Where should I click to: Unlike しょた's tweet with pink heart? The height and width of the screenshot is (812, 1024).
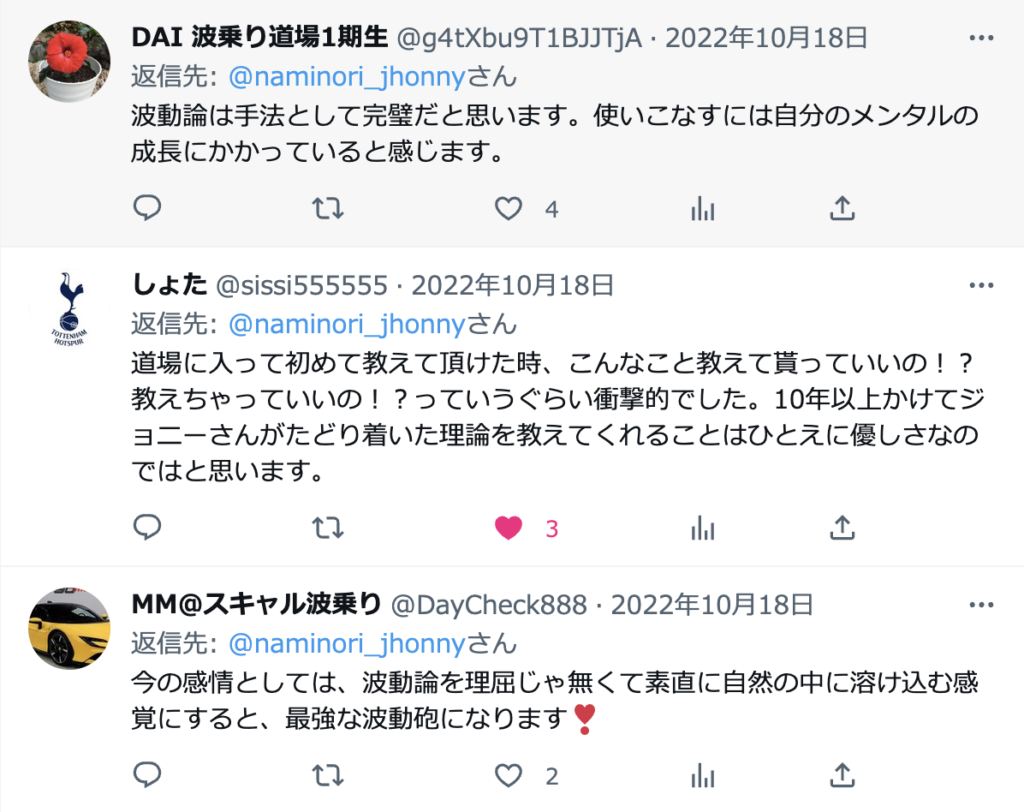(508, 527)
